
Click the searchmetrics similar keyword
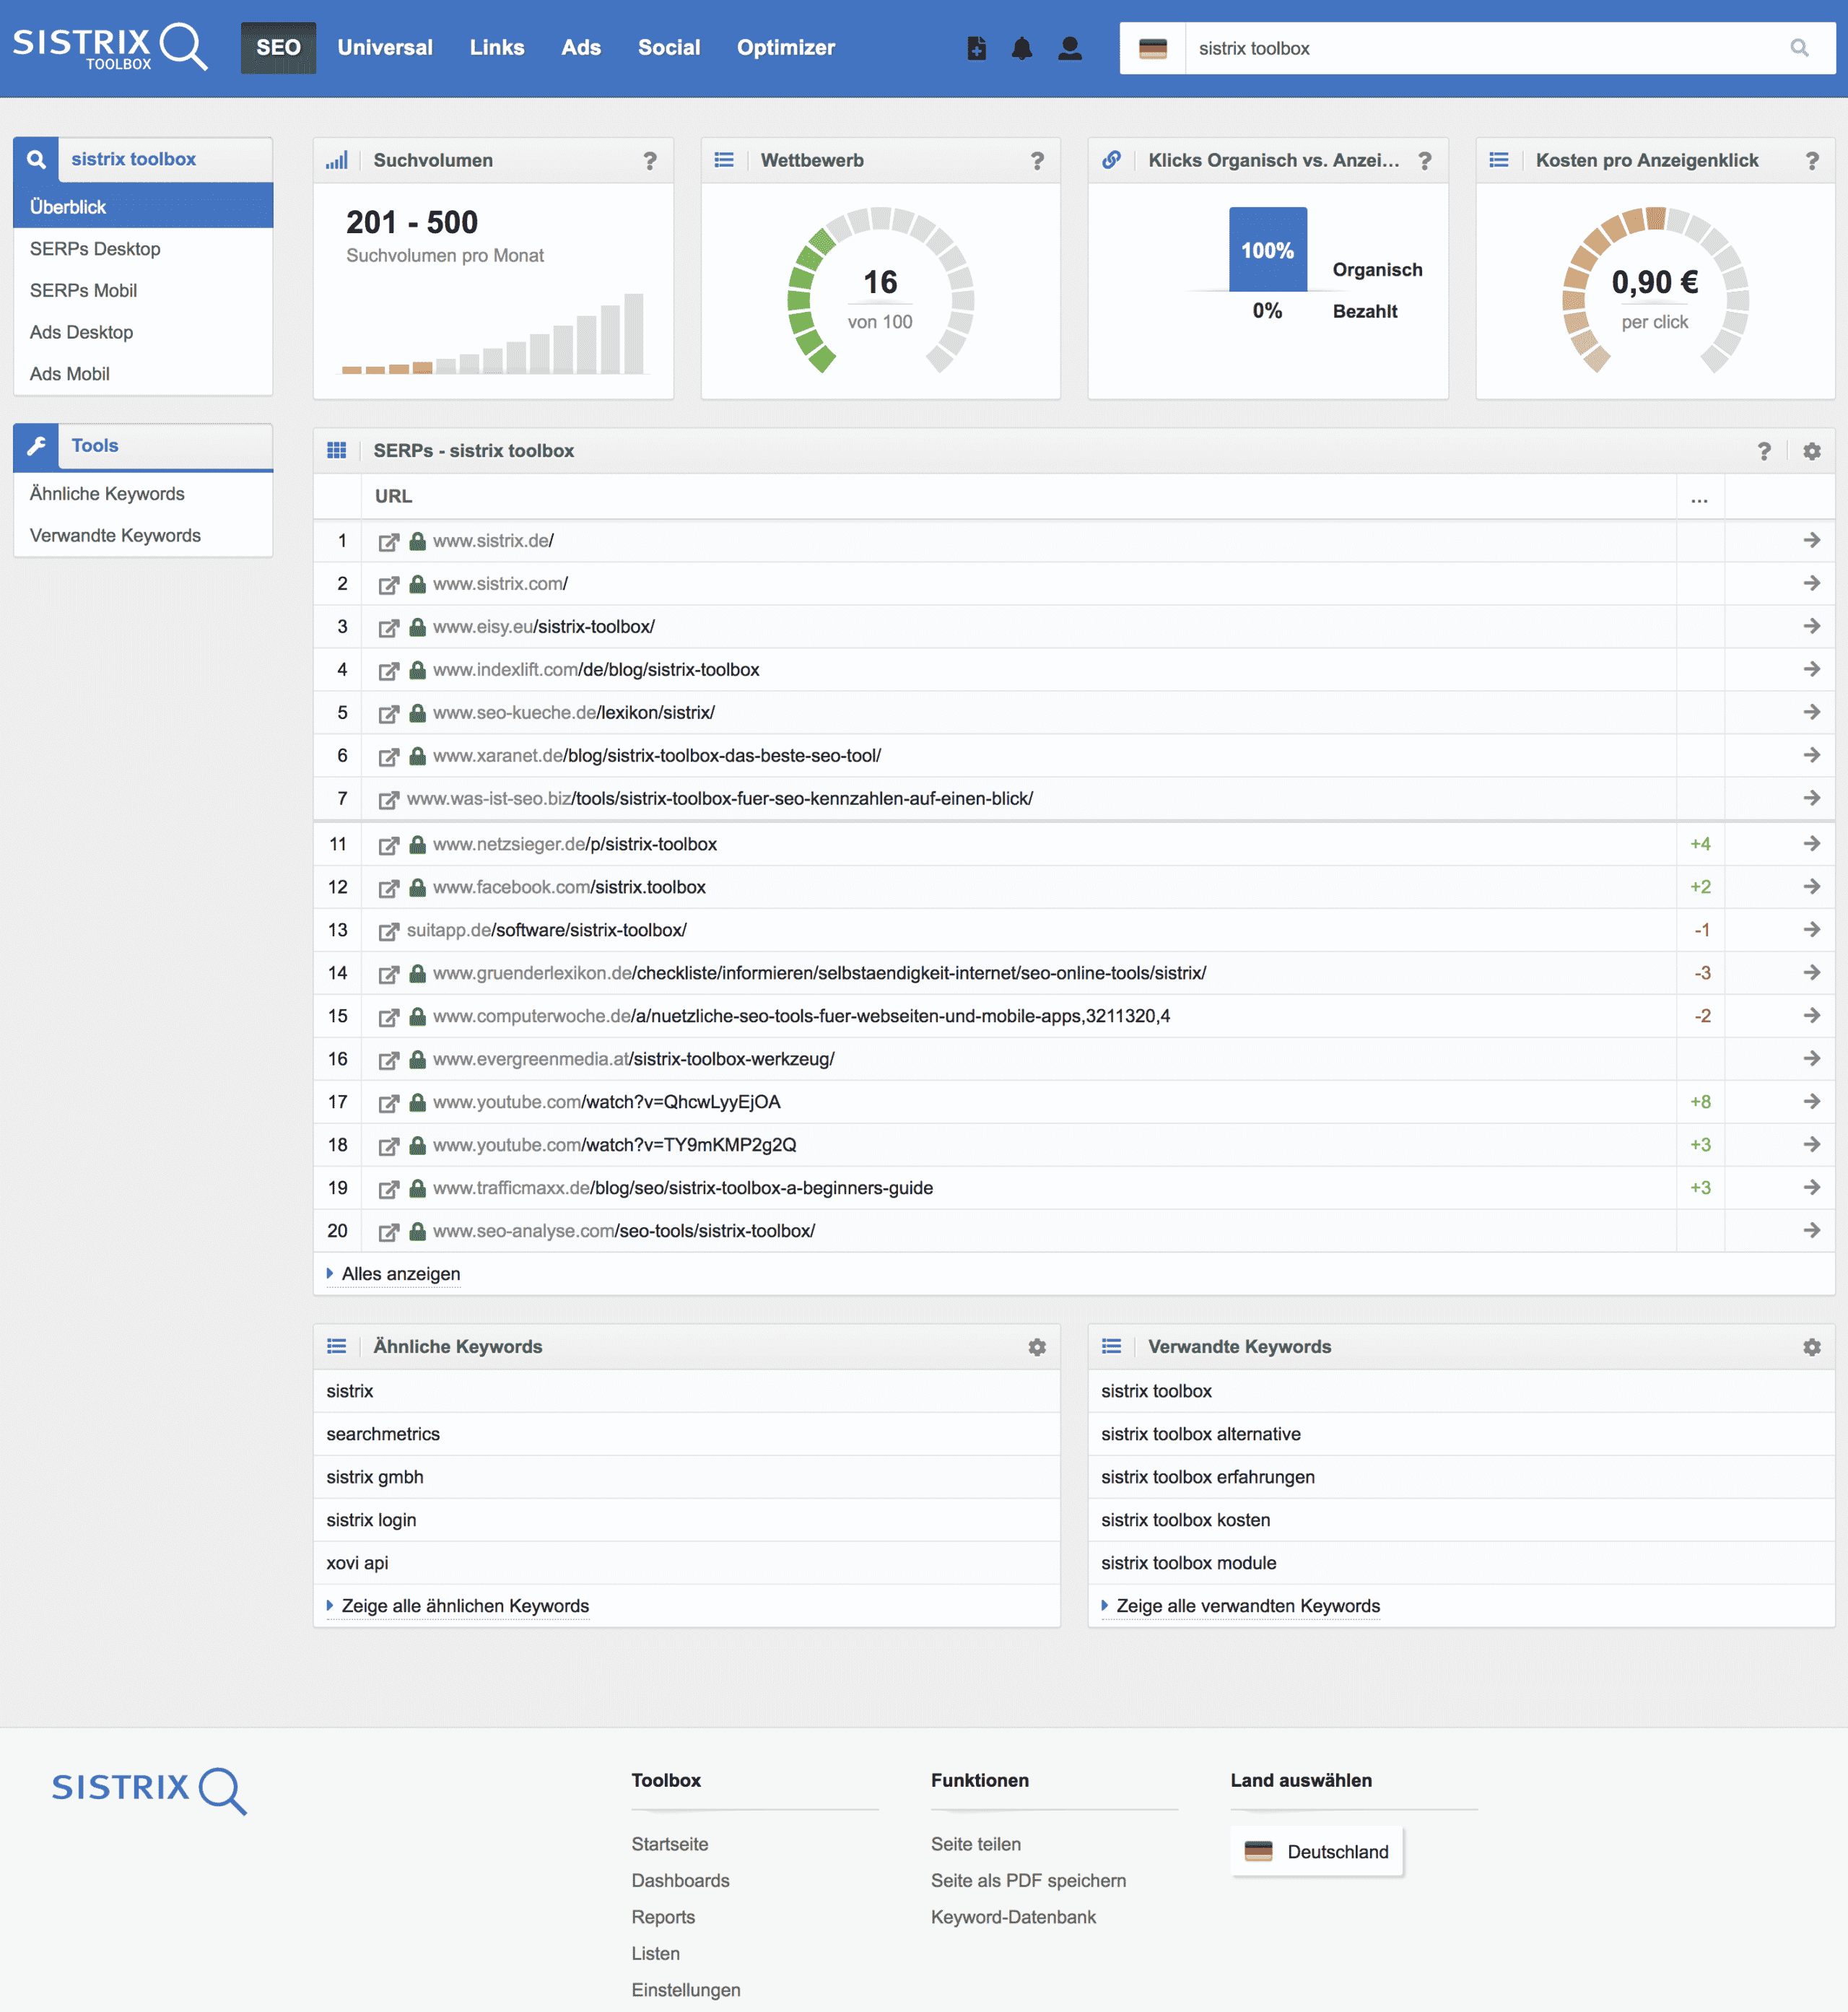[383, 1434]
